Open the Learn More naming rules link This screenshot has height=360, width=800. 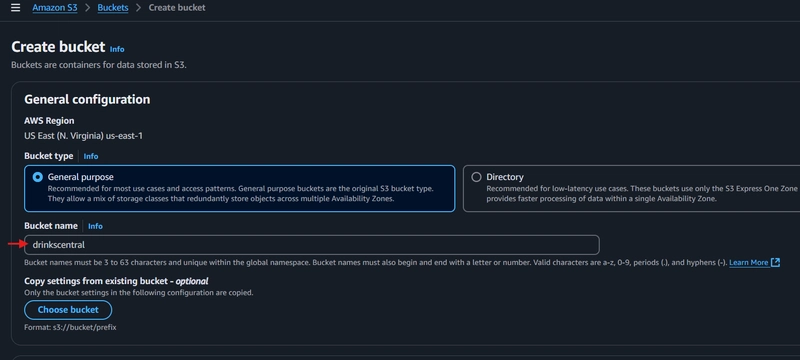pos(748,262)
